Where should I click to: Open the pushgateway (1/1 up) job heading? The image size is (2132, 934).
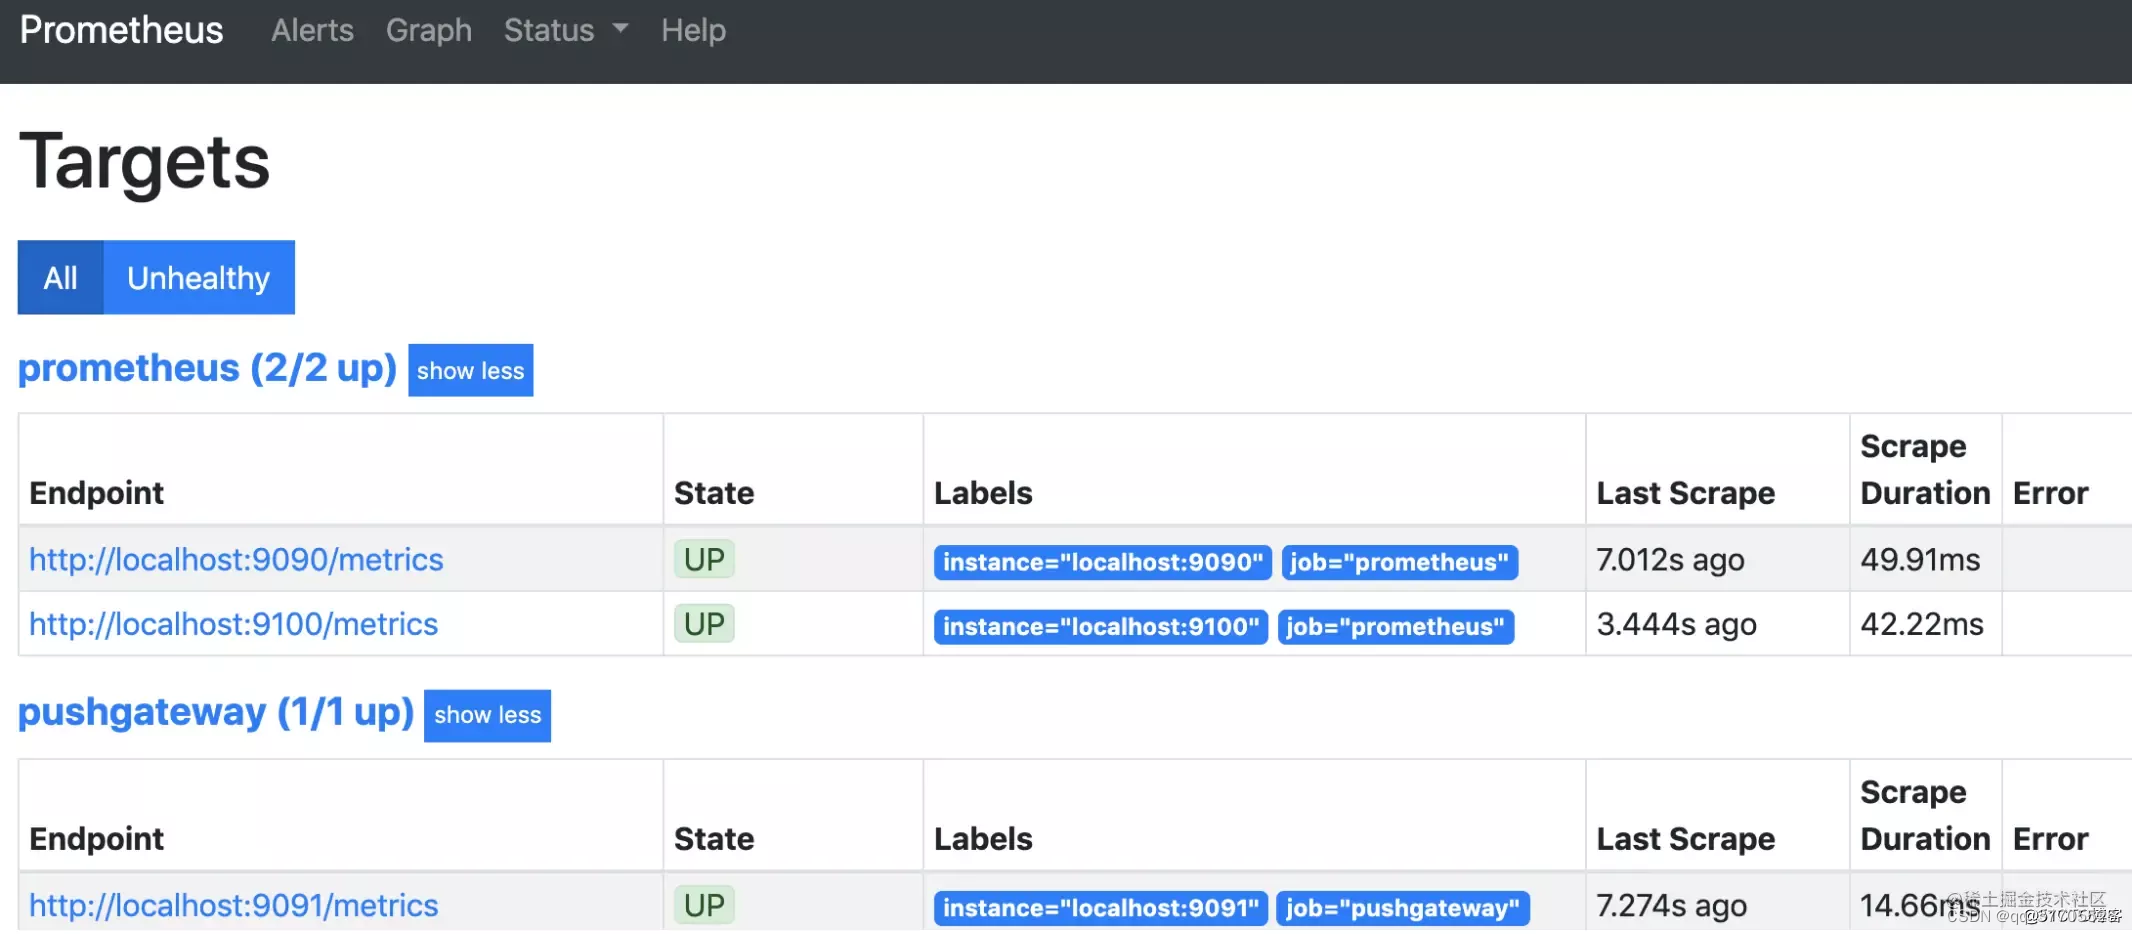[216, 712]
